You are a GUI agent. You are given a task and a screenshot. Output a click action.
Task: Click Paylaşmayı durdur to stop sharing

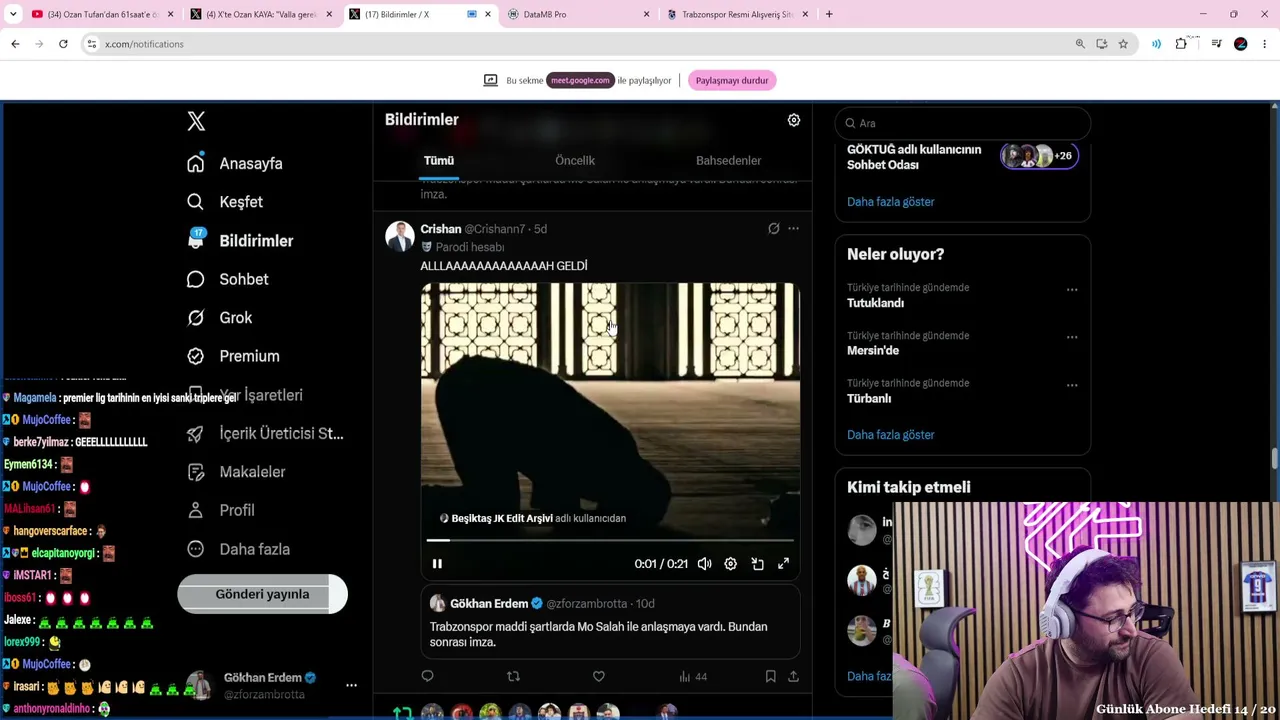[732, 81]
